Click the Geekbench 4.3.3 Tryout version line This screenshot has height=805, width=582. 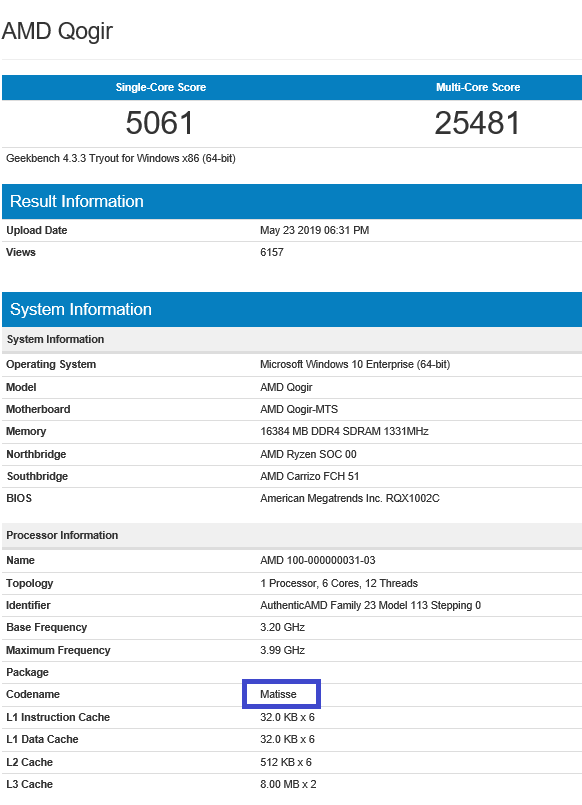click(x=121, y=159)
